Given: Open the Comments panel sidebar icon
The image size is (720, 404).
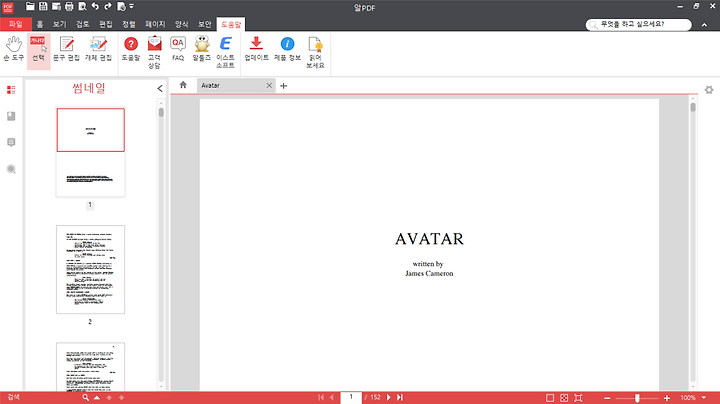Looking at the screenshot, I should (x=11, y=143).
